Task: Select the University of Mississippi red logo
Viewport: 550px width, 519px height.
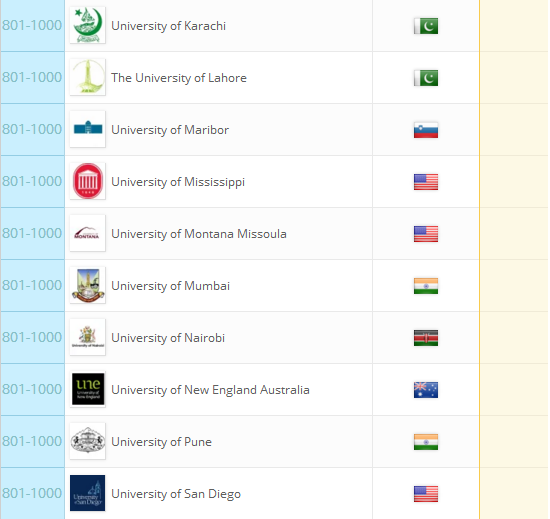Action: (88, 181)
